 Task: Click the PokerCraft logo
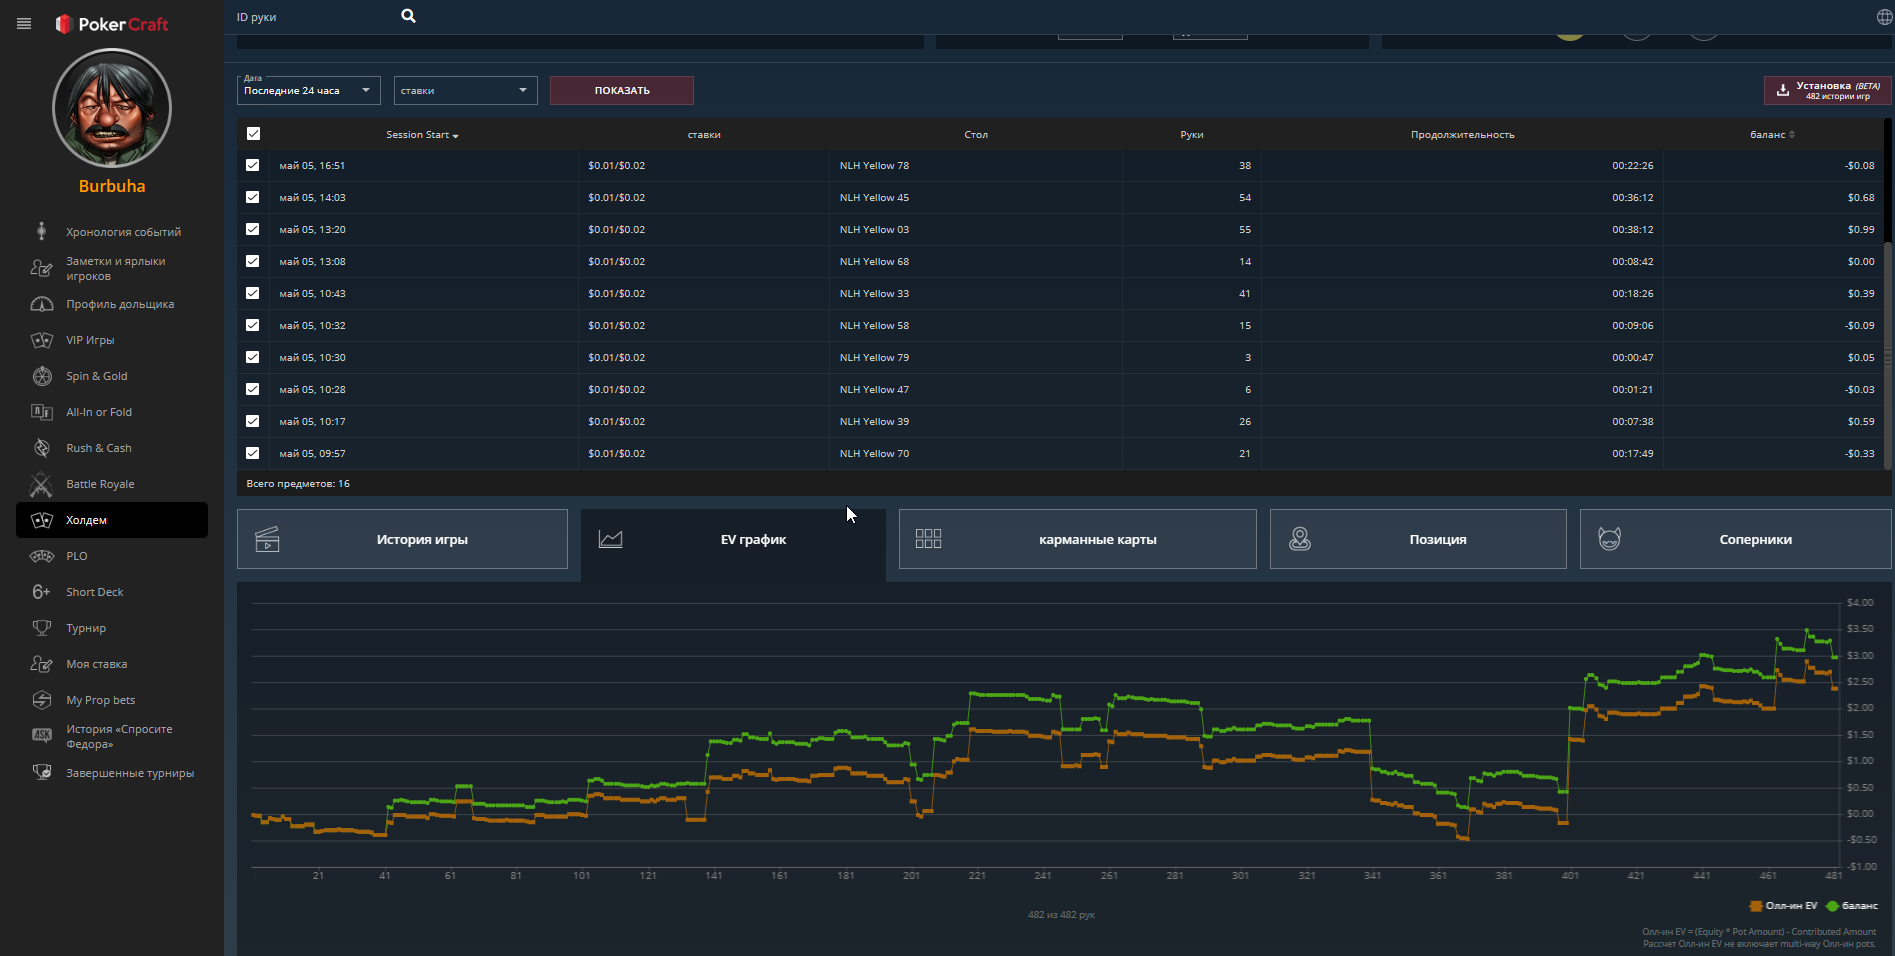tap(112, 24)
